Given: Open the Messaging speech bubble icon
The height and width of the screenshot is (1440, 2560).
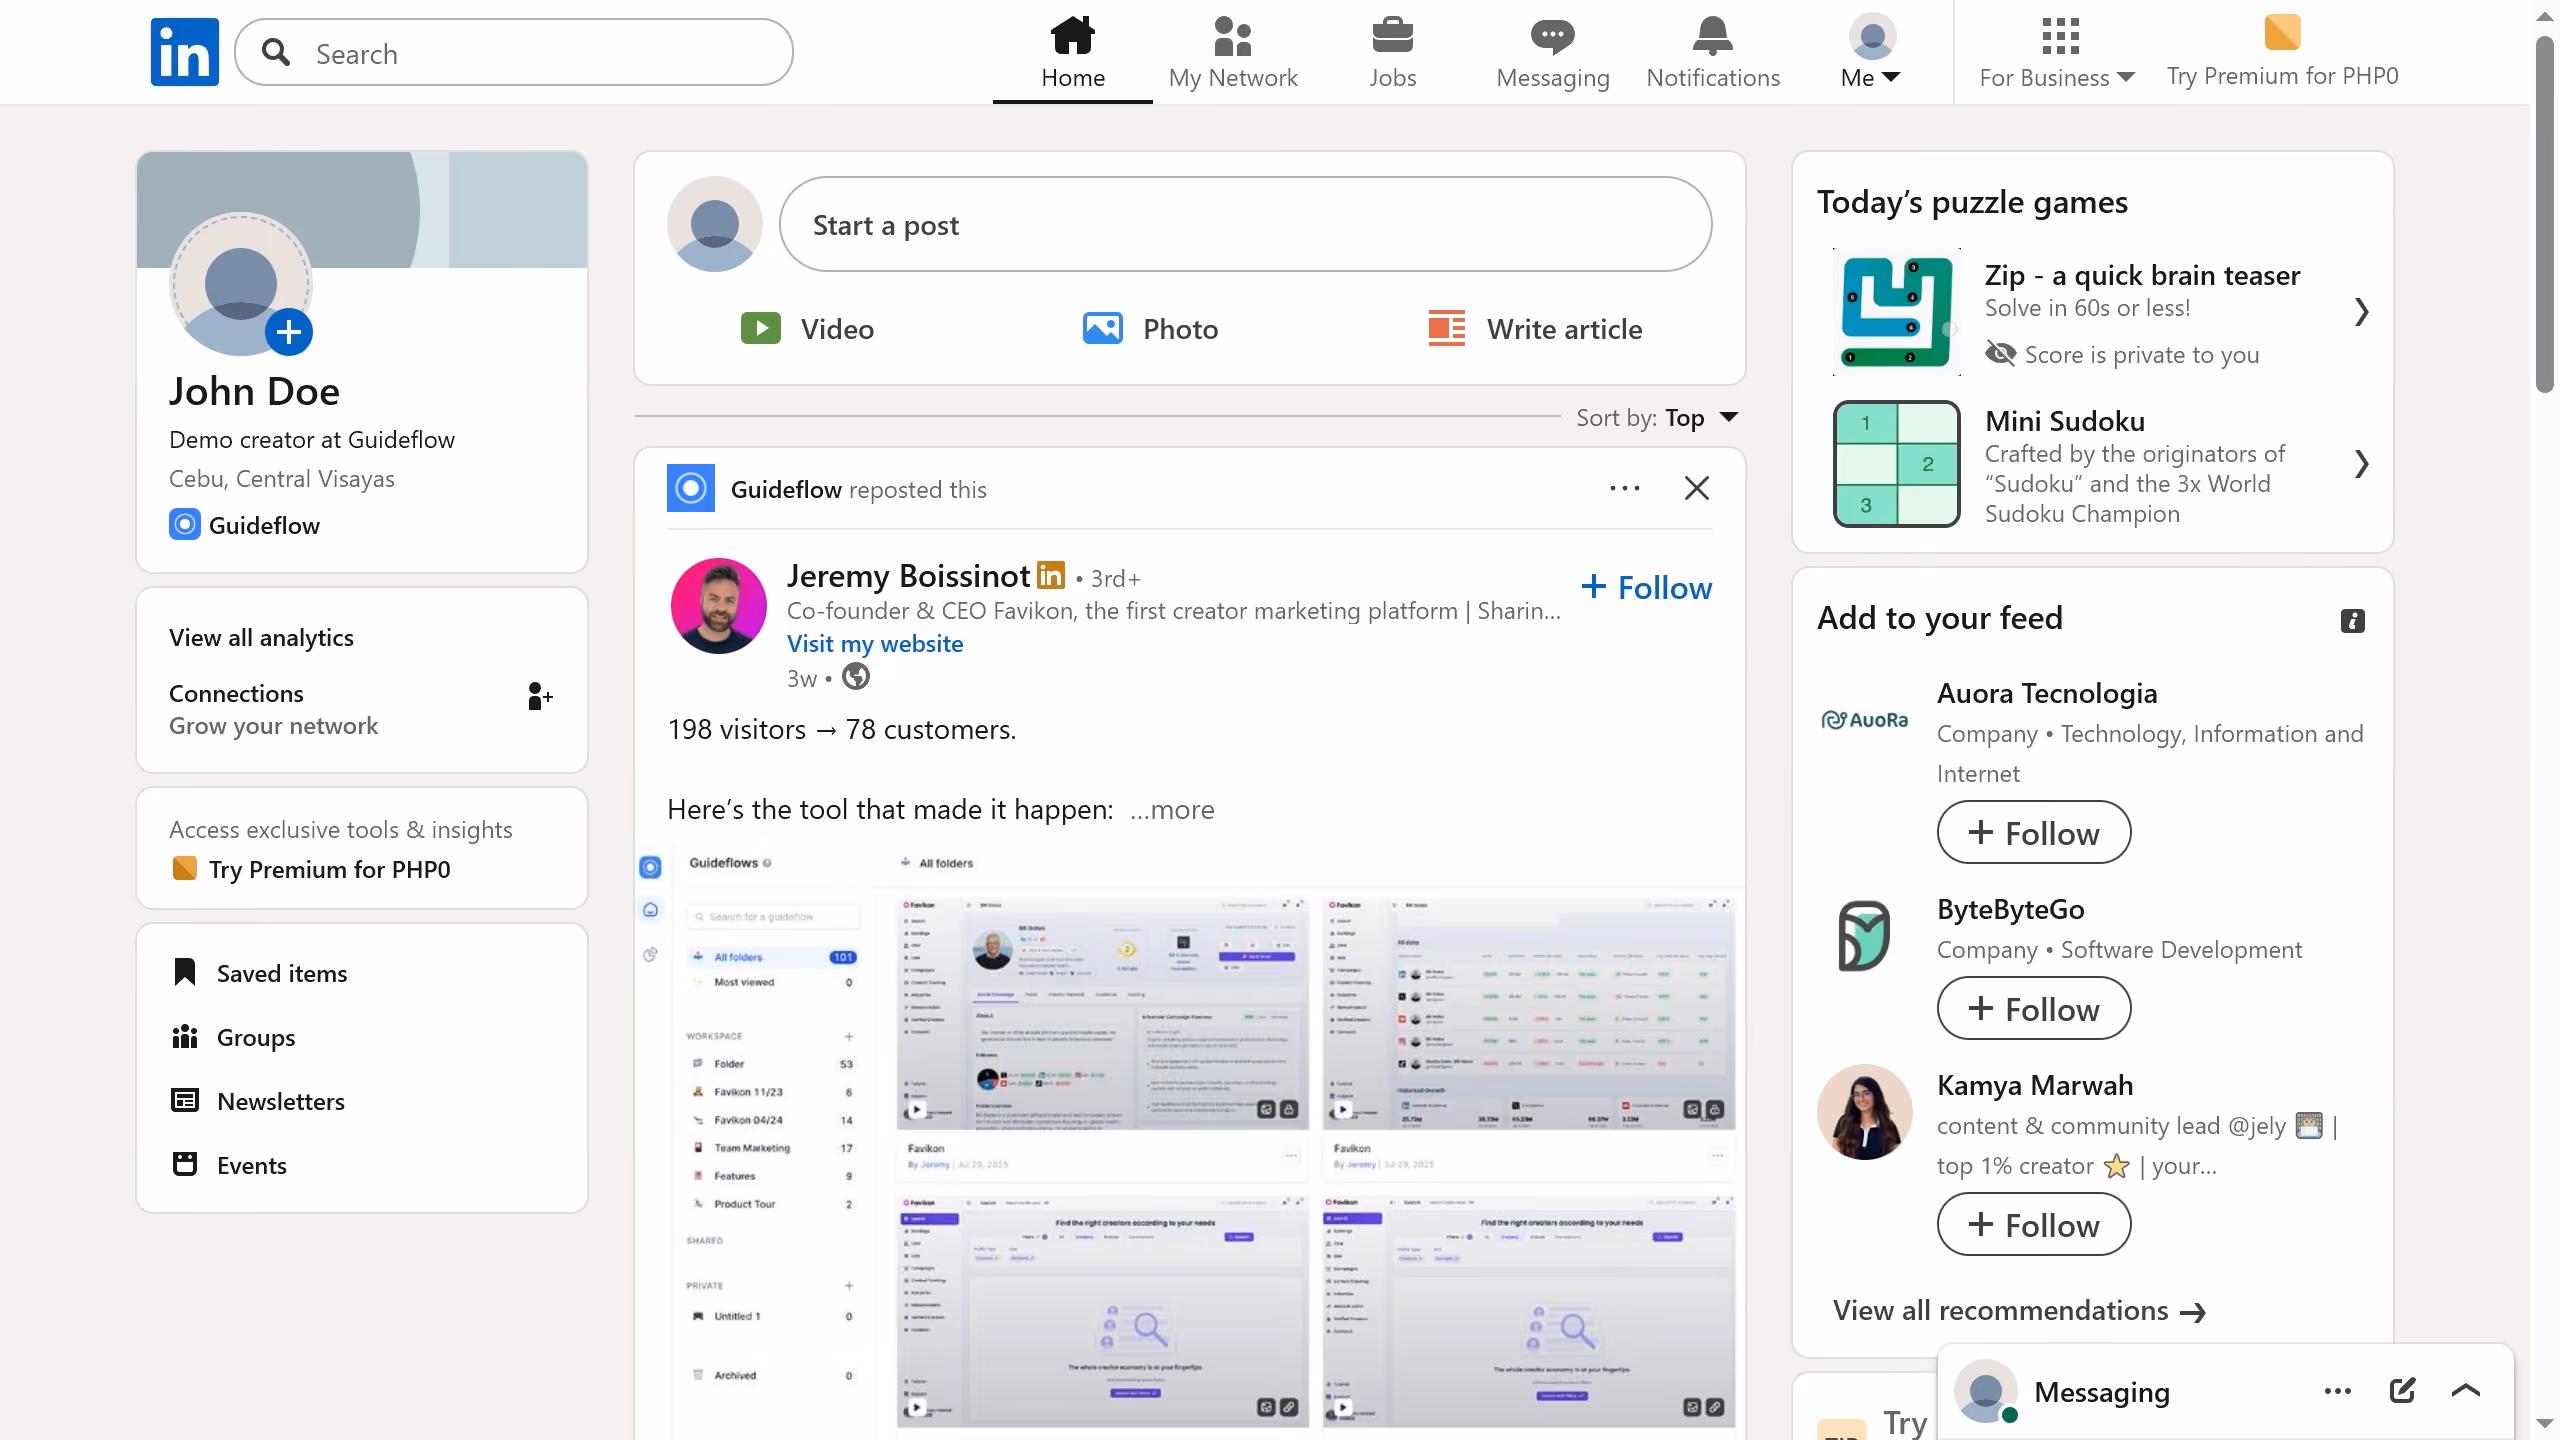Looking at the screenshot, I should 1552,37.
